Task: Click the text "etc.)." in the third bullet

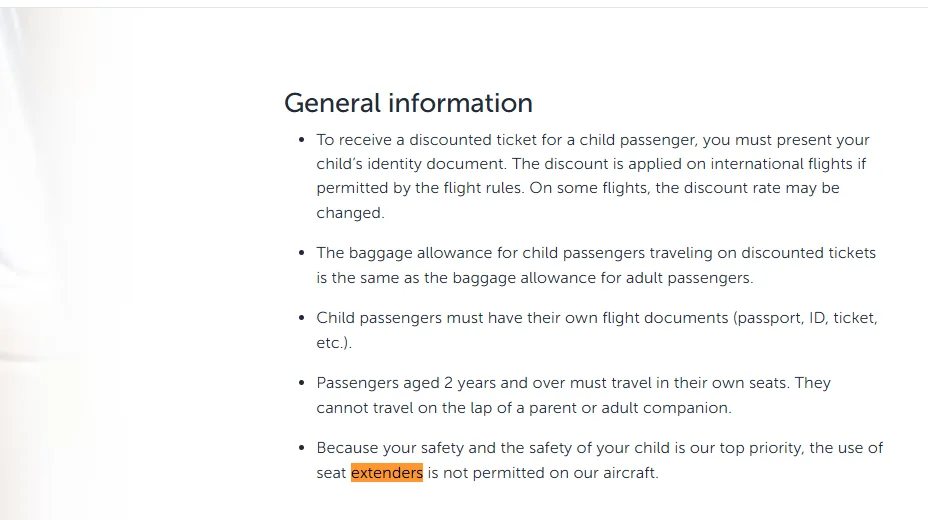Action: 334,343
